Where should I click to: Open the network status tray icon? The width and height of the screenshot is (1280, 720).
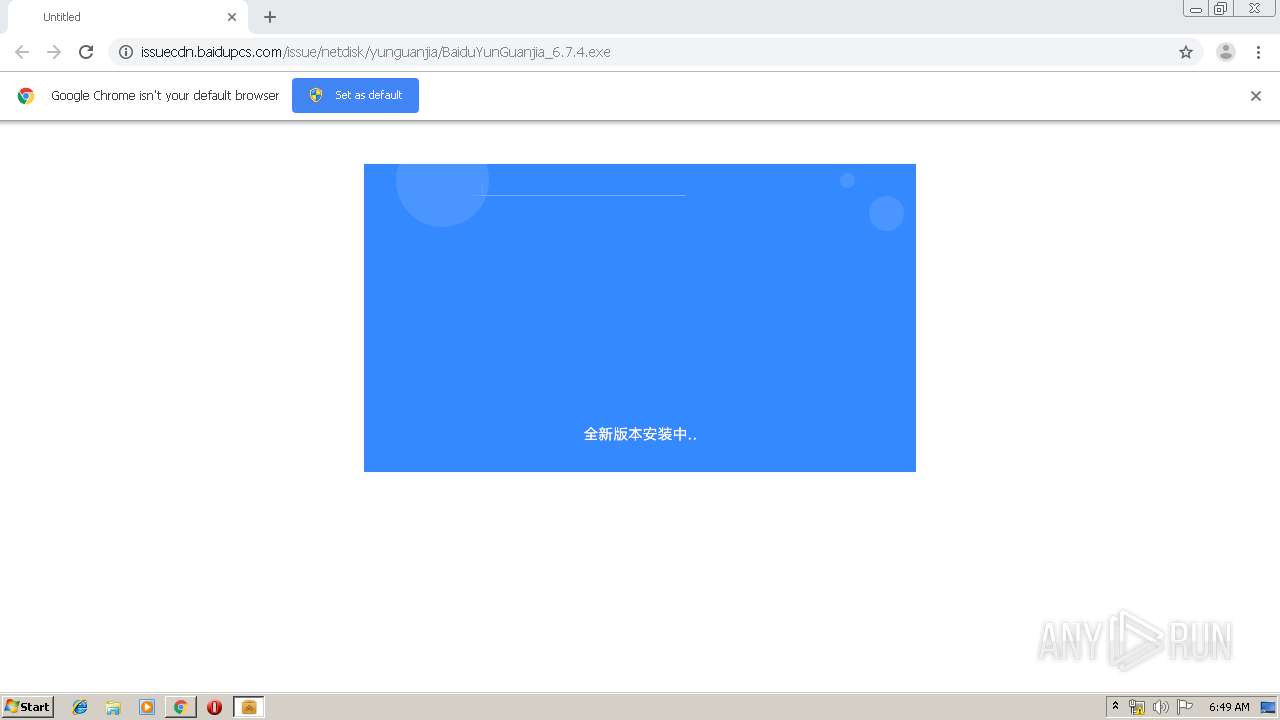pyautogui.click(x=1137, y=707)
